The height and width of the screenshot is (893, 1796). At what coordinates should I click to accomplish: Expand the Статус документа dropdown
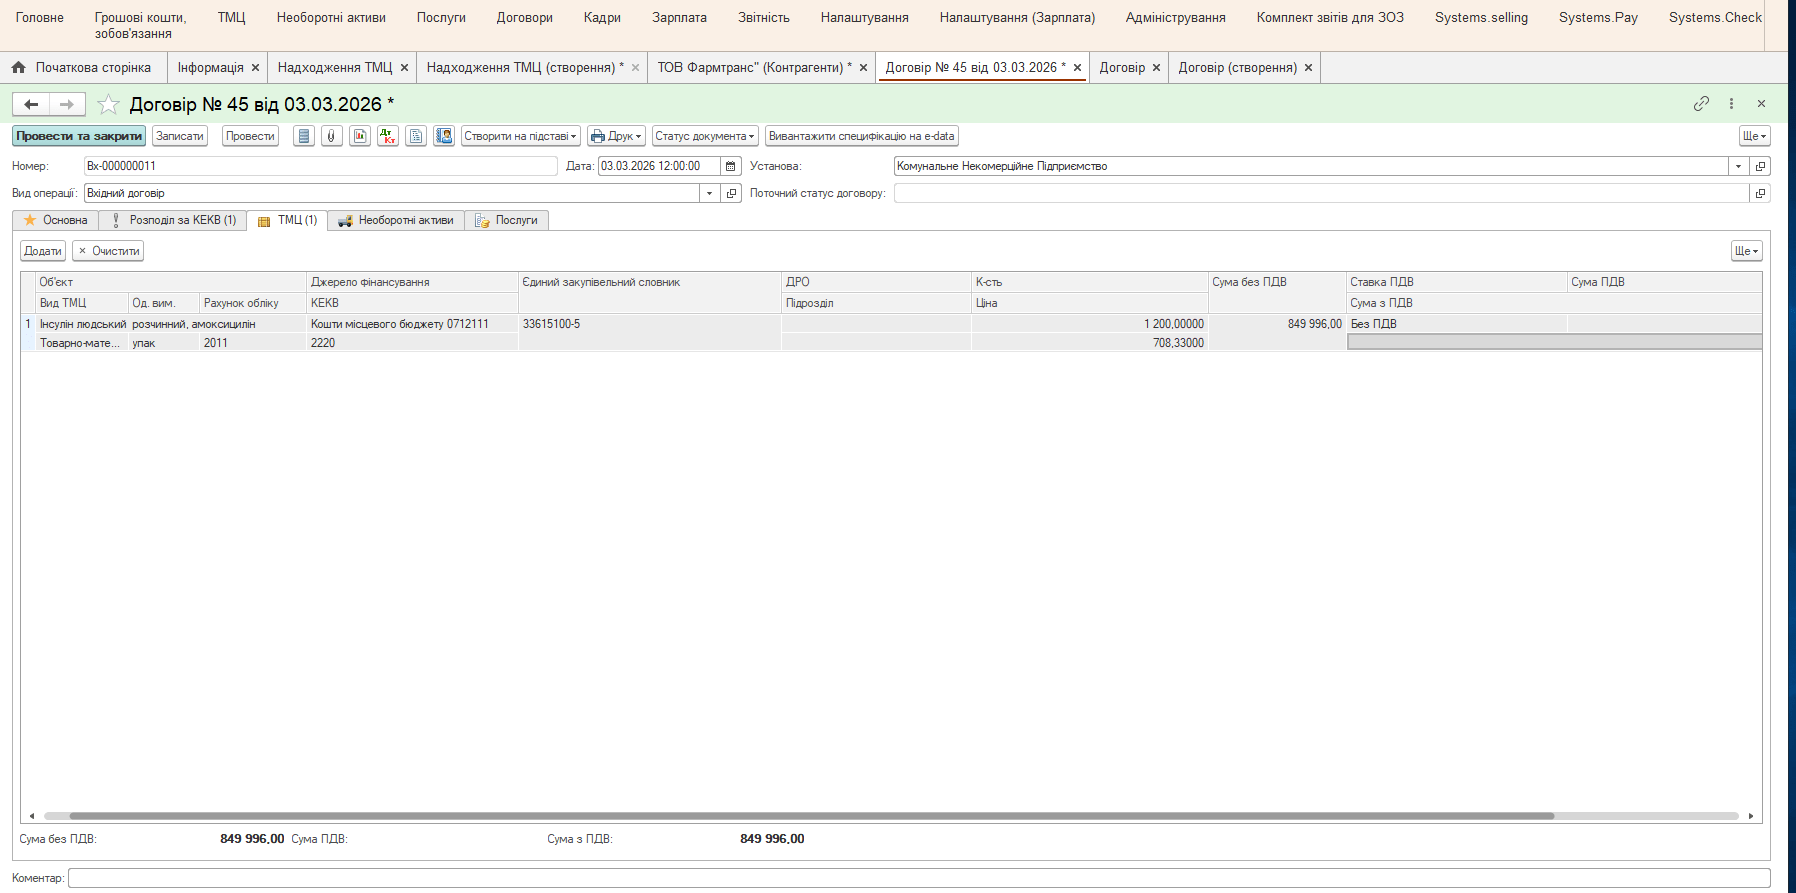point(705,136)
